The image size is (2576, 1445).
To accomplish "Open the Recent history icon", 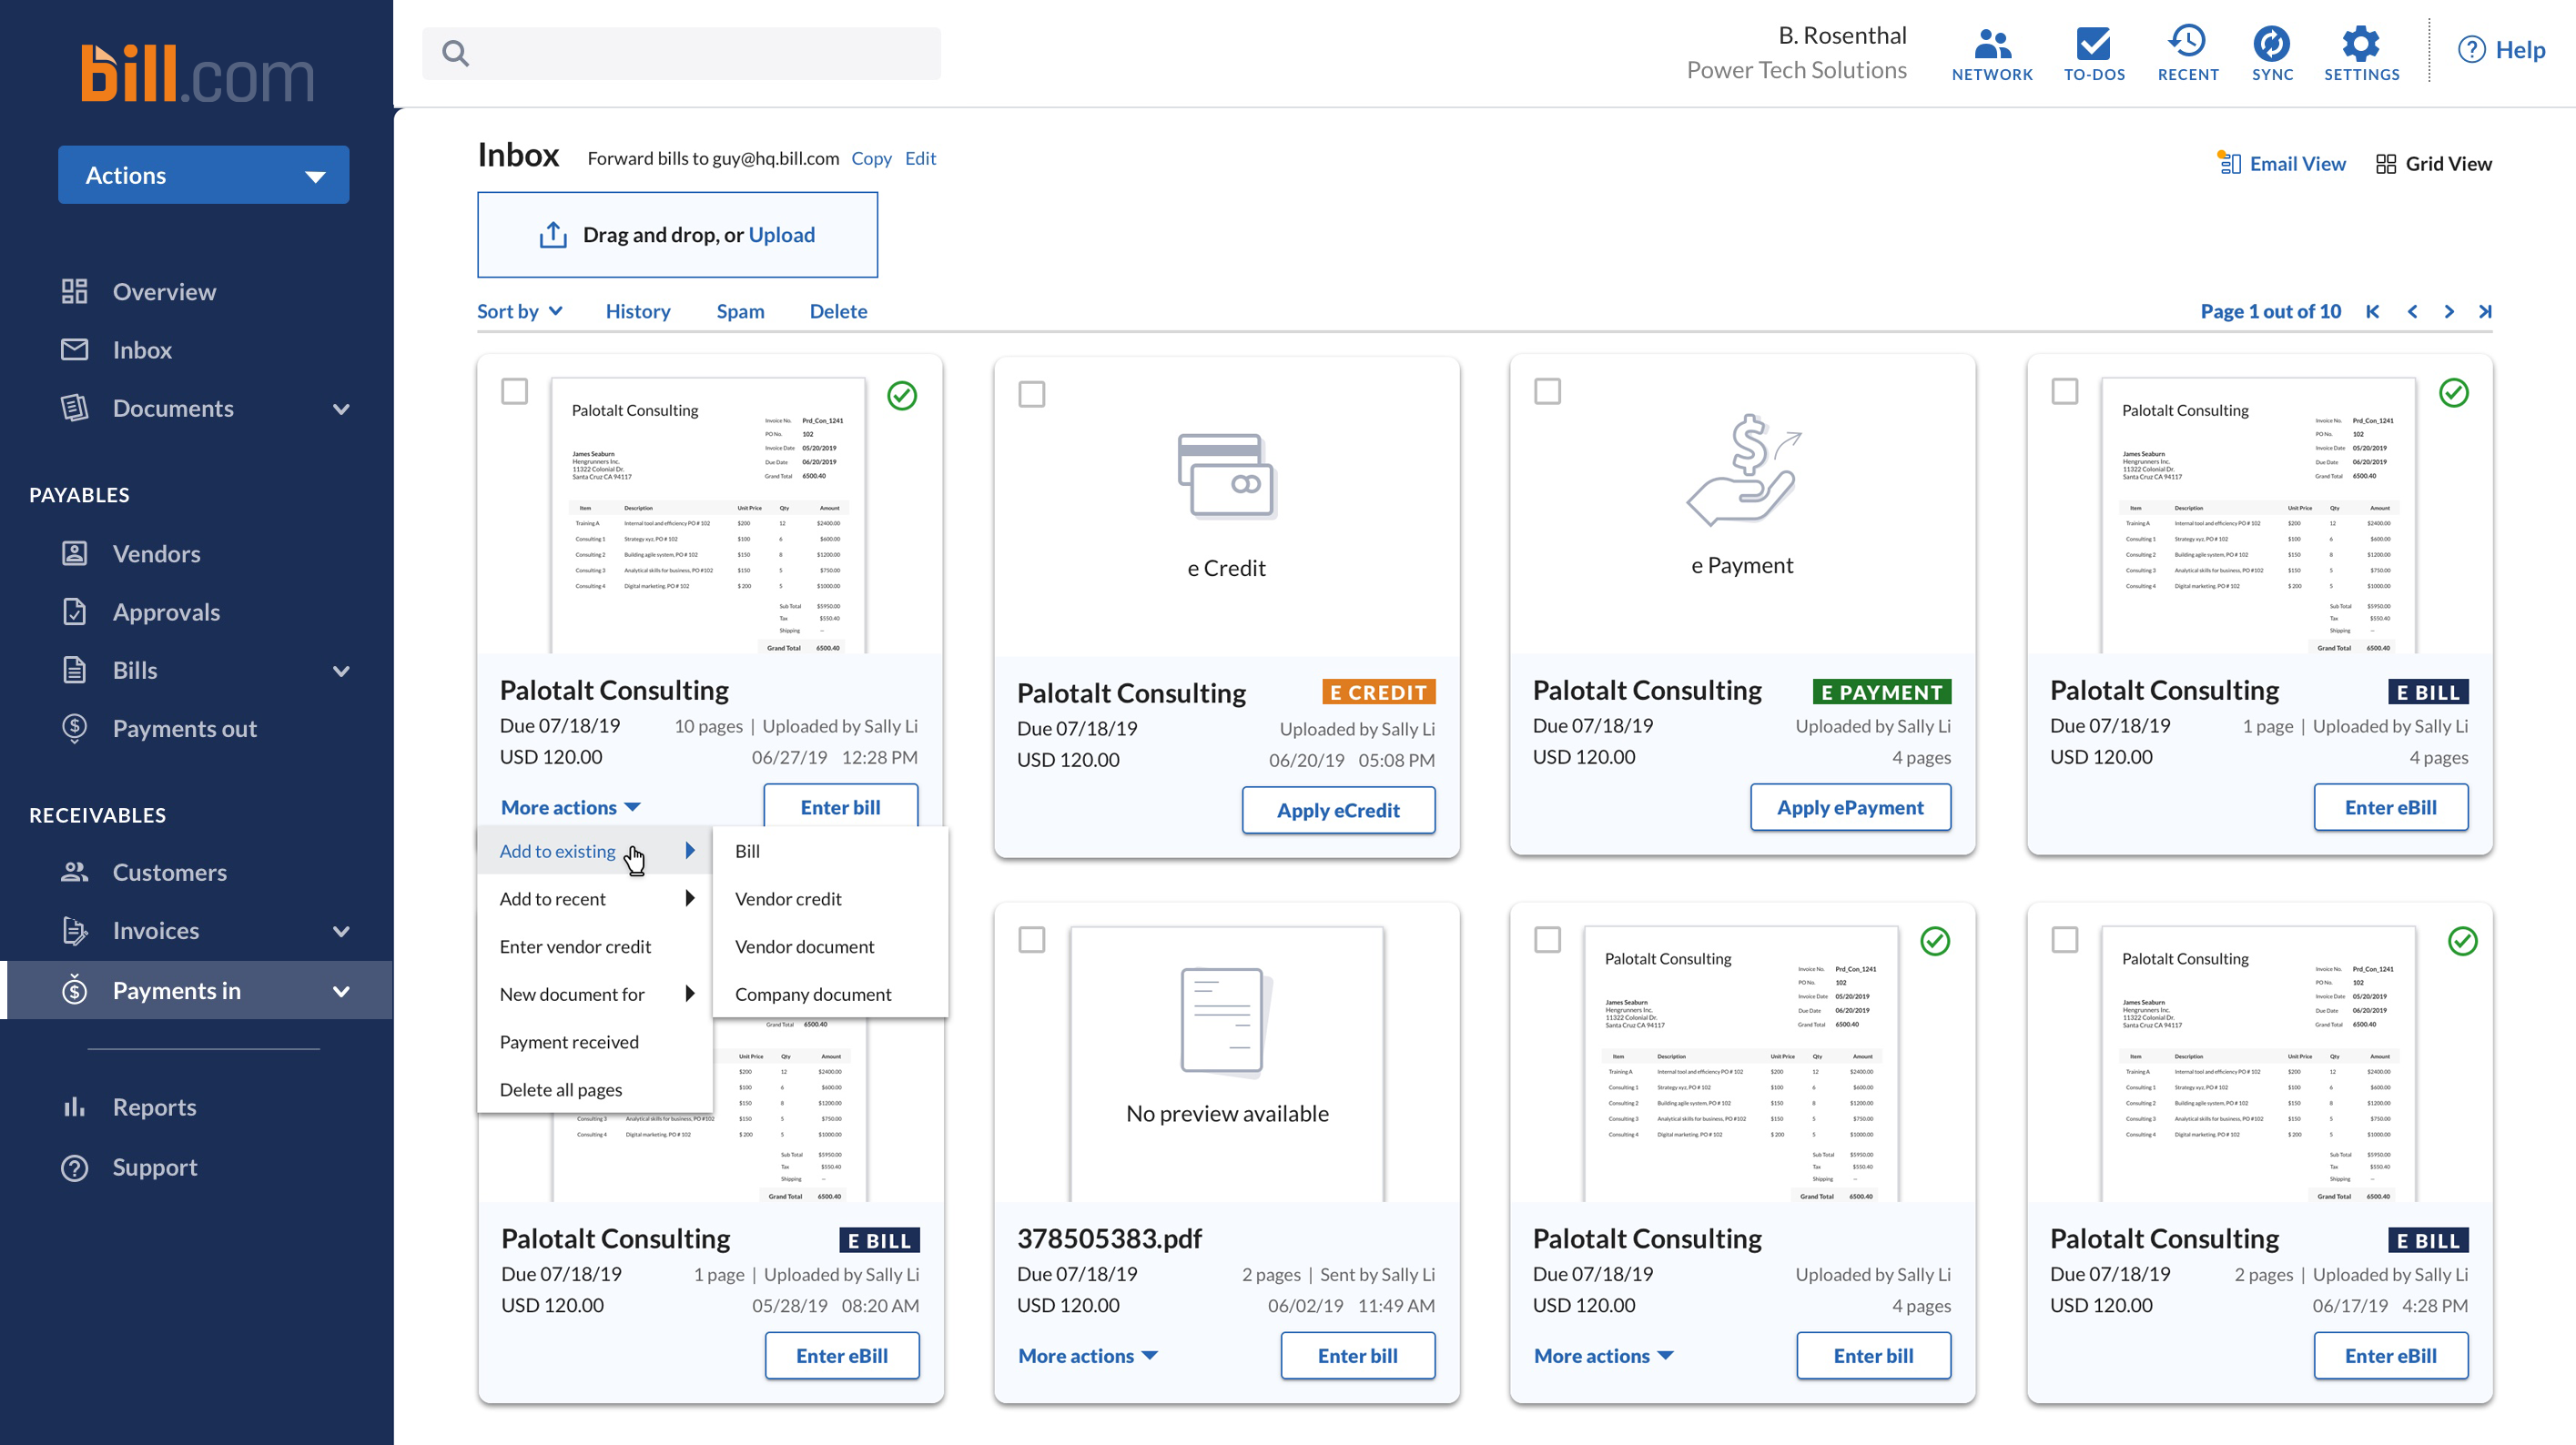I will click(2187, 42).
